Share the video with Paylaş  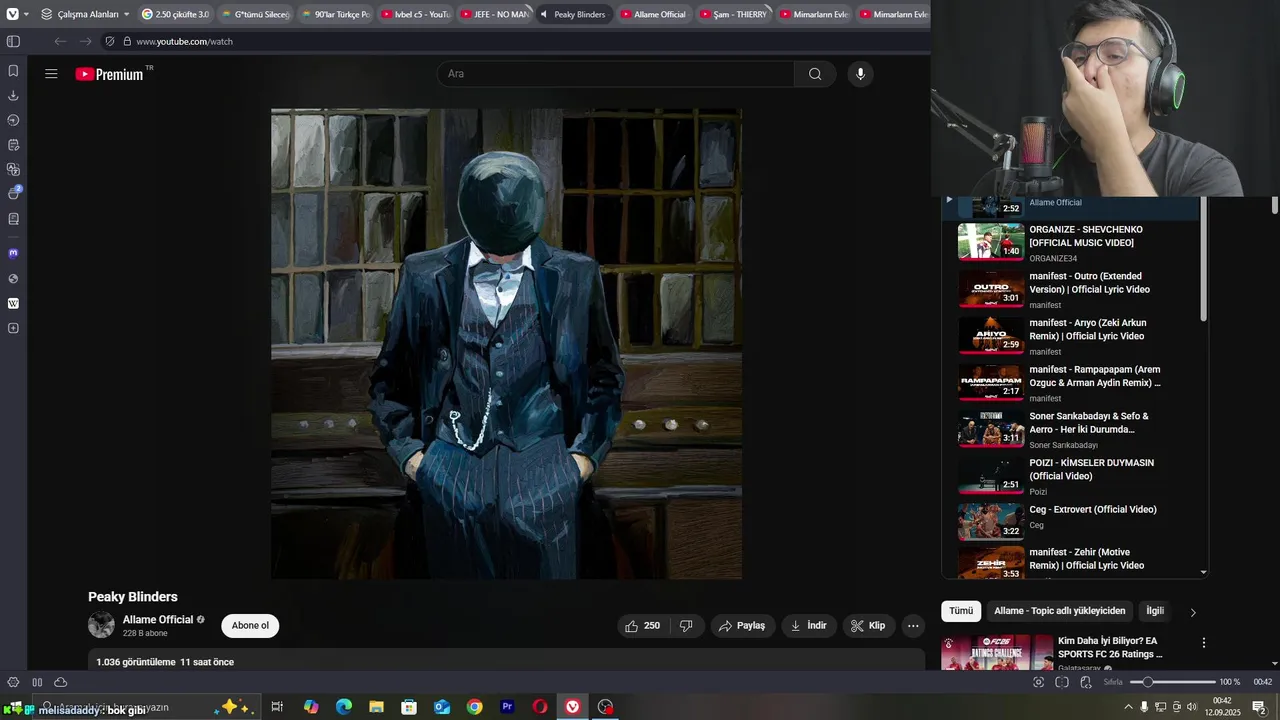coord(742,626)
